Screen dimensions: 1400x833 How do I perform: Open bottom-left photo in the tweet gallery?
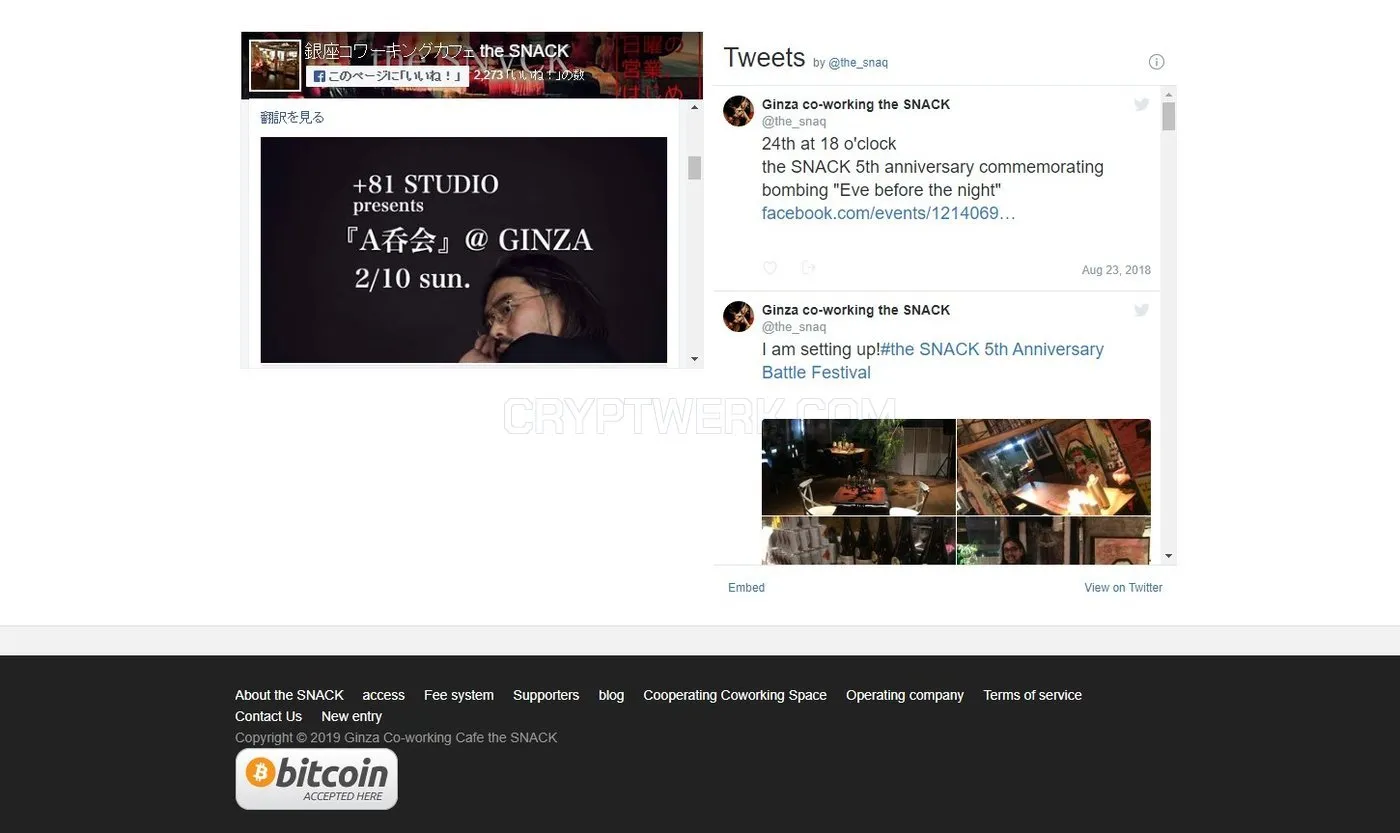[858, 541]
